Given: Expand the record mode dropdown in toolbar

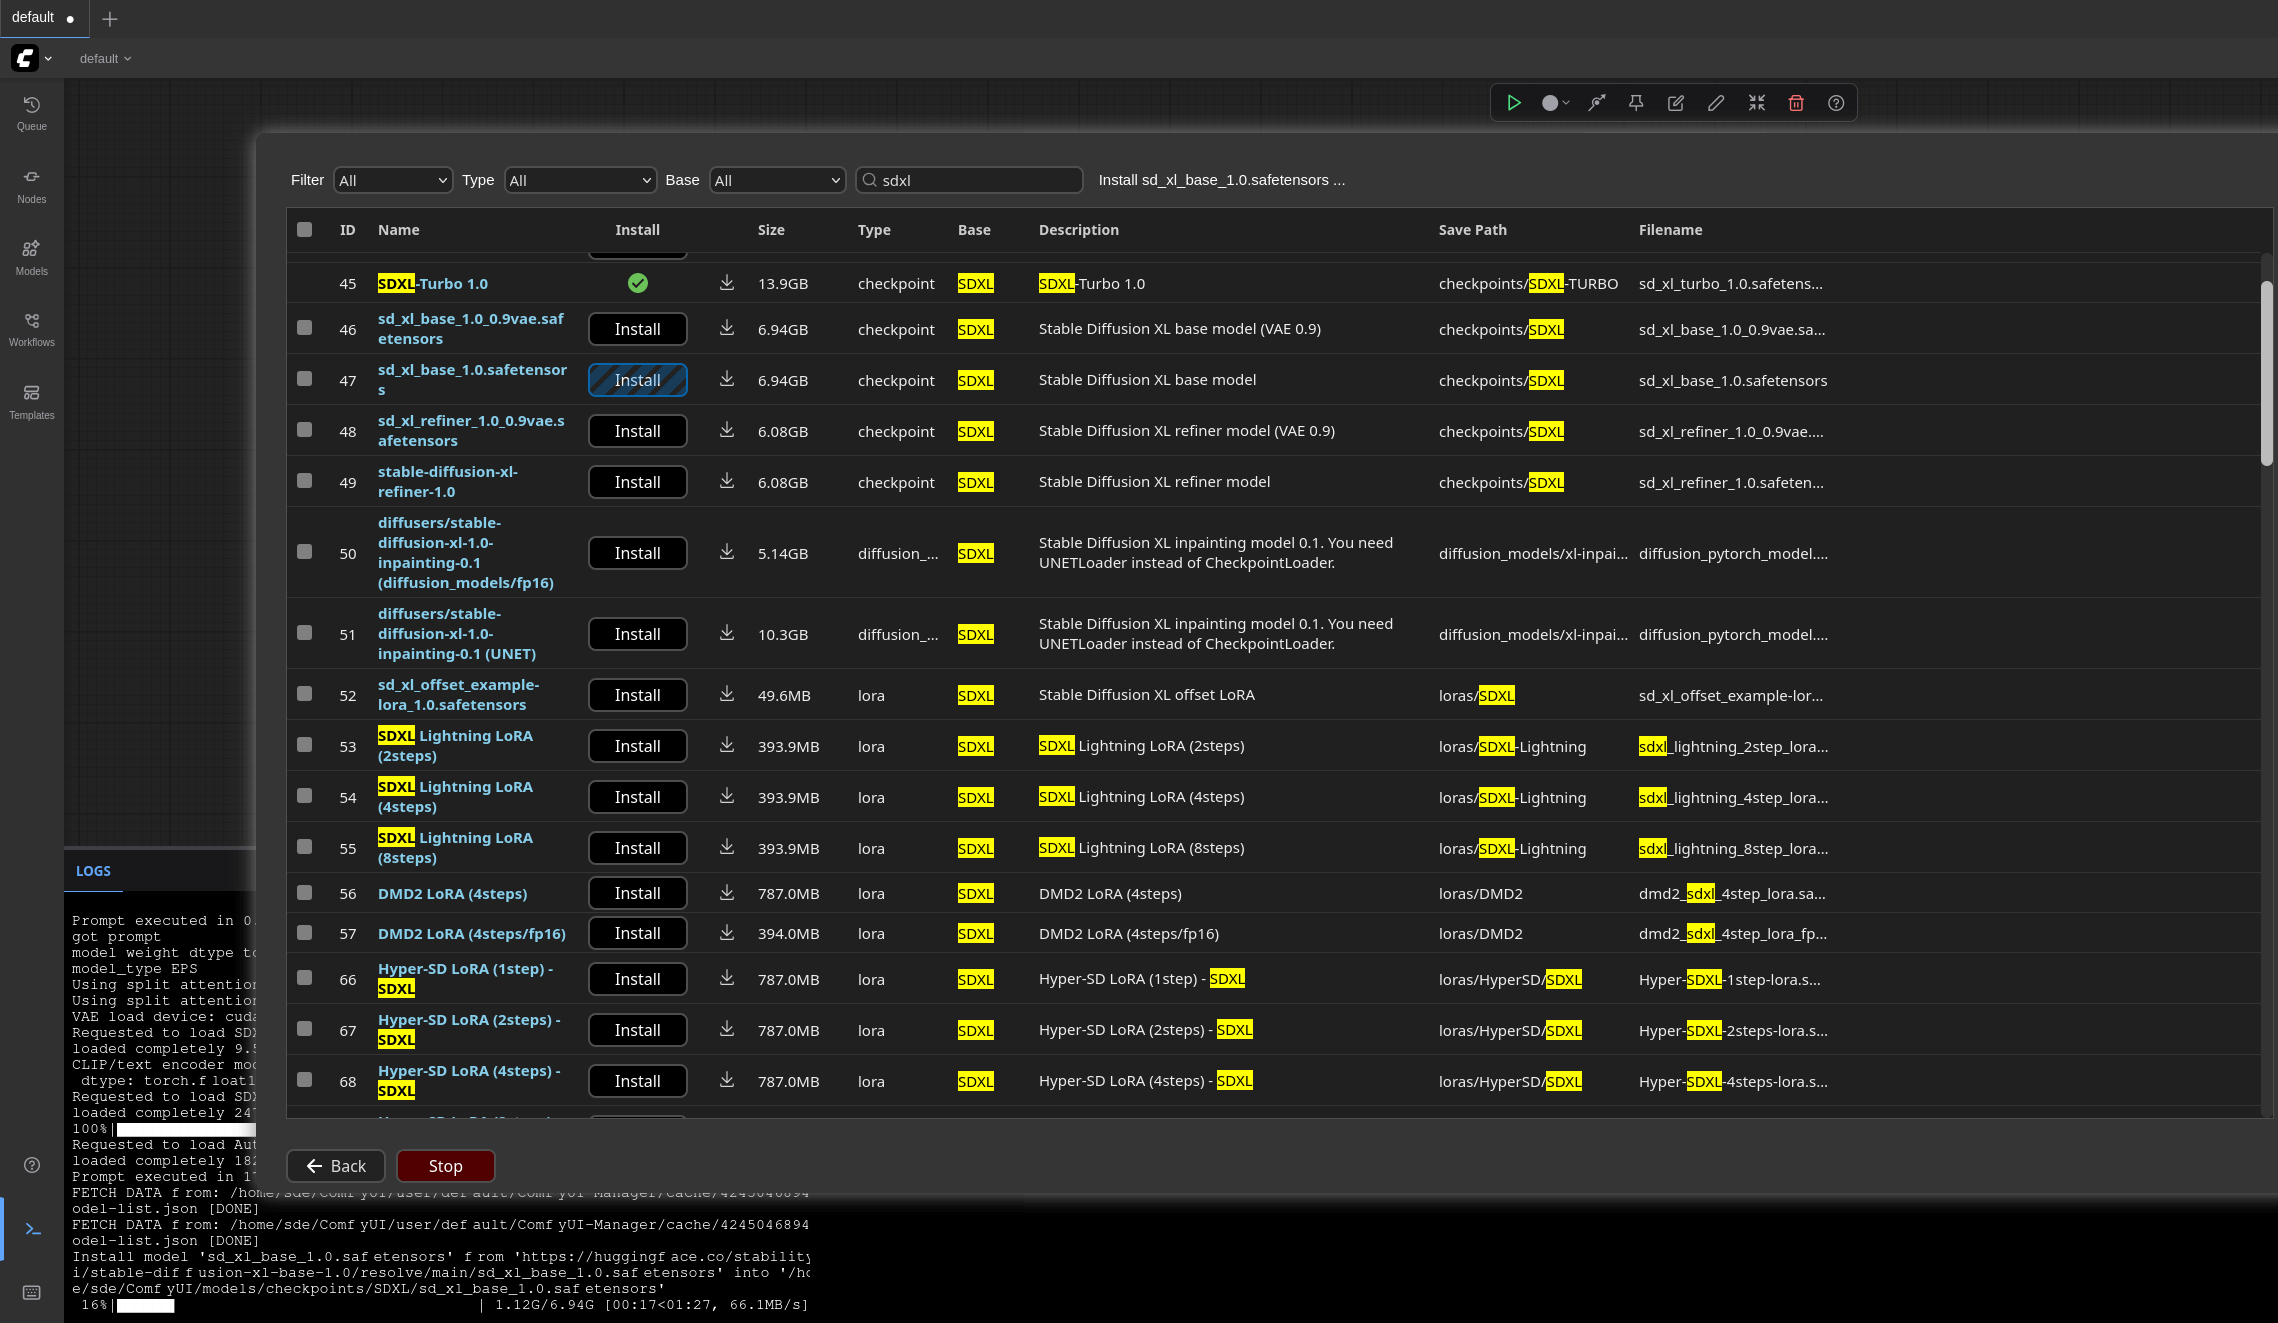Looking at the screenshot, I should (x=1555, y=103).
